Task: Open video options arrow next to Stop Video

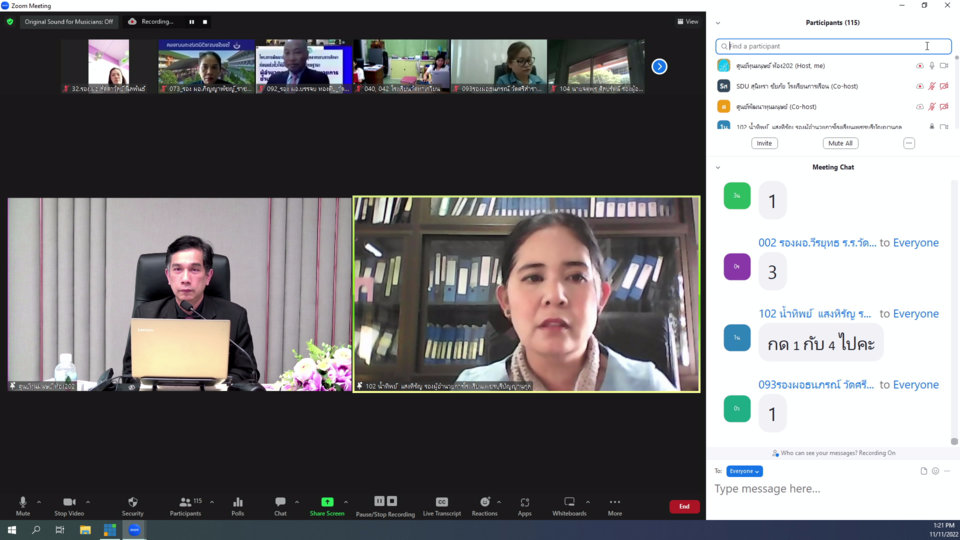Action: pos(88,502)
